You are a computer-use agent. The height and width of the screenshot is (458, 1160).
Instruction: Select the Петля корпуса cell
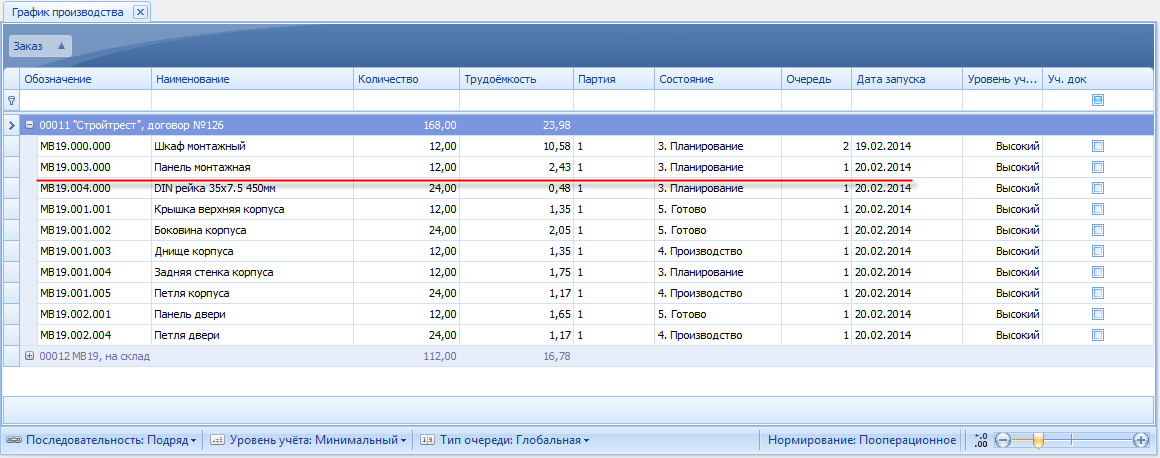coord(252,293)
